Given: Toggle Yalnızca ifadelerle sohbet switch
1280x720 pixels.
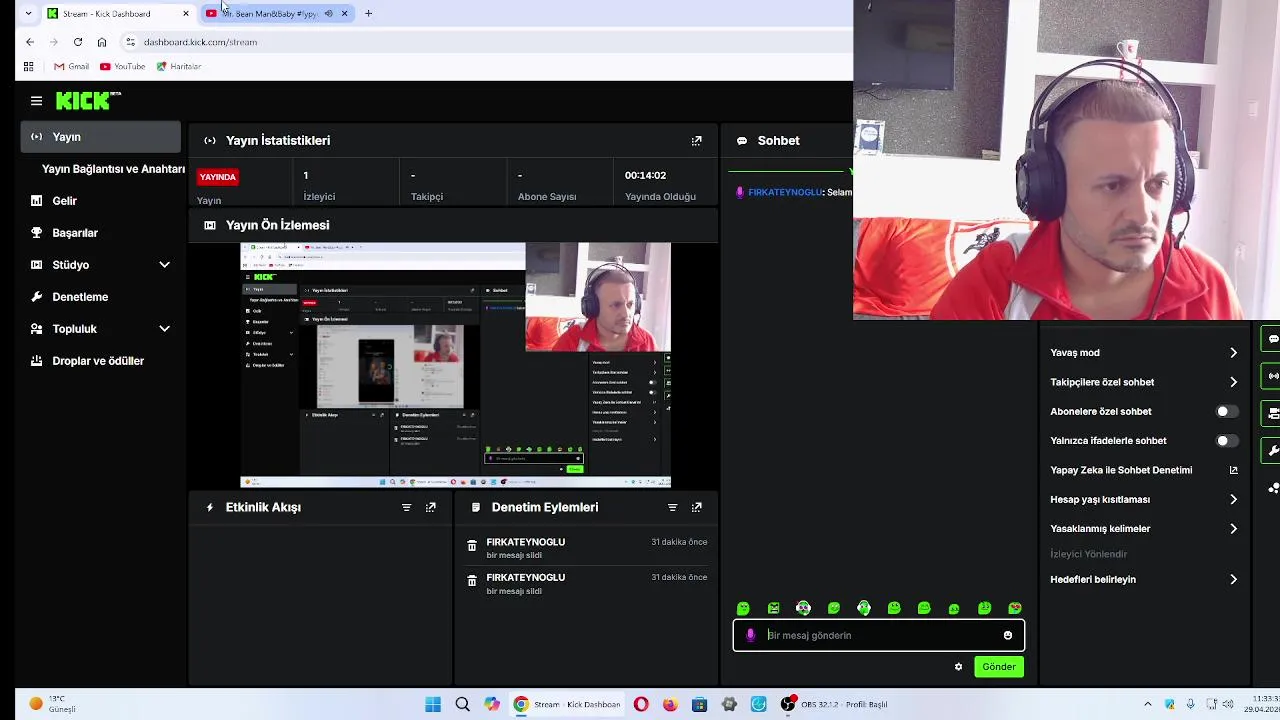Looking at the screenshot, I should click(1226, 441).
